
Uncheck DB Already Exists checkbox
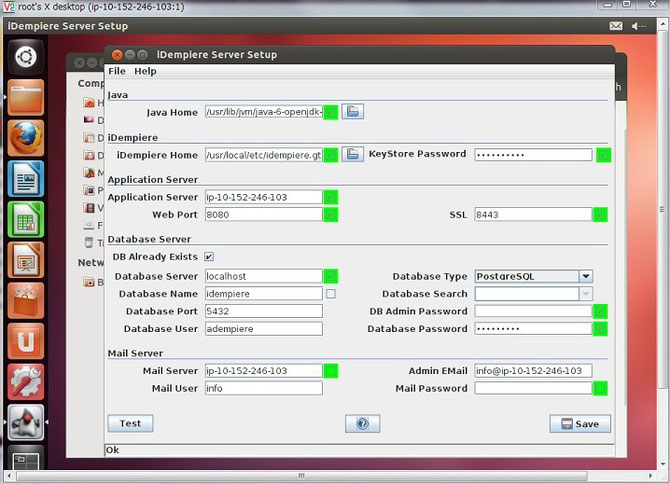click(209, 257)
